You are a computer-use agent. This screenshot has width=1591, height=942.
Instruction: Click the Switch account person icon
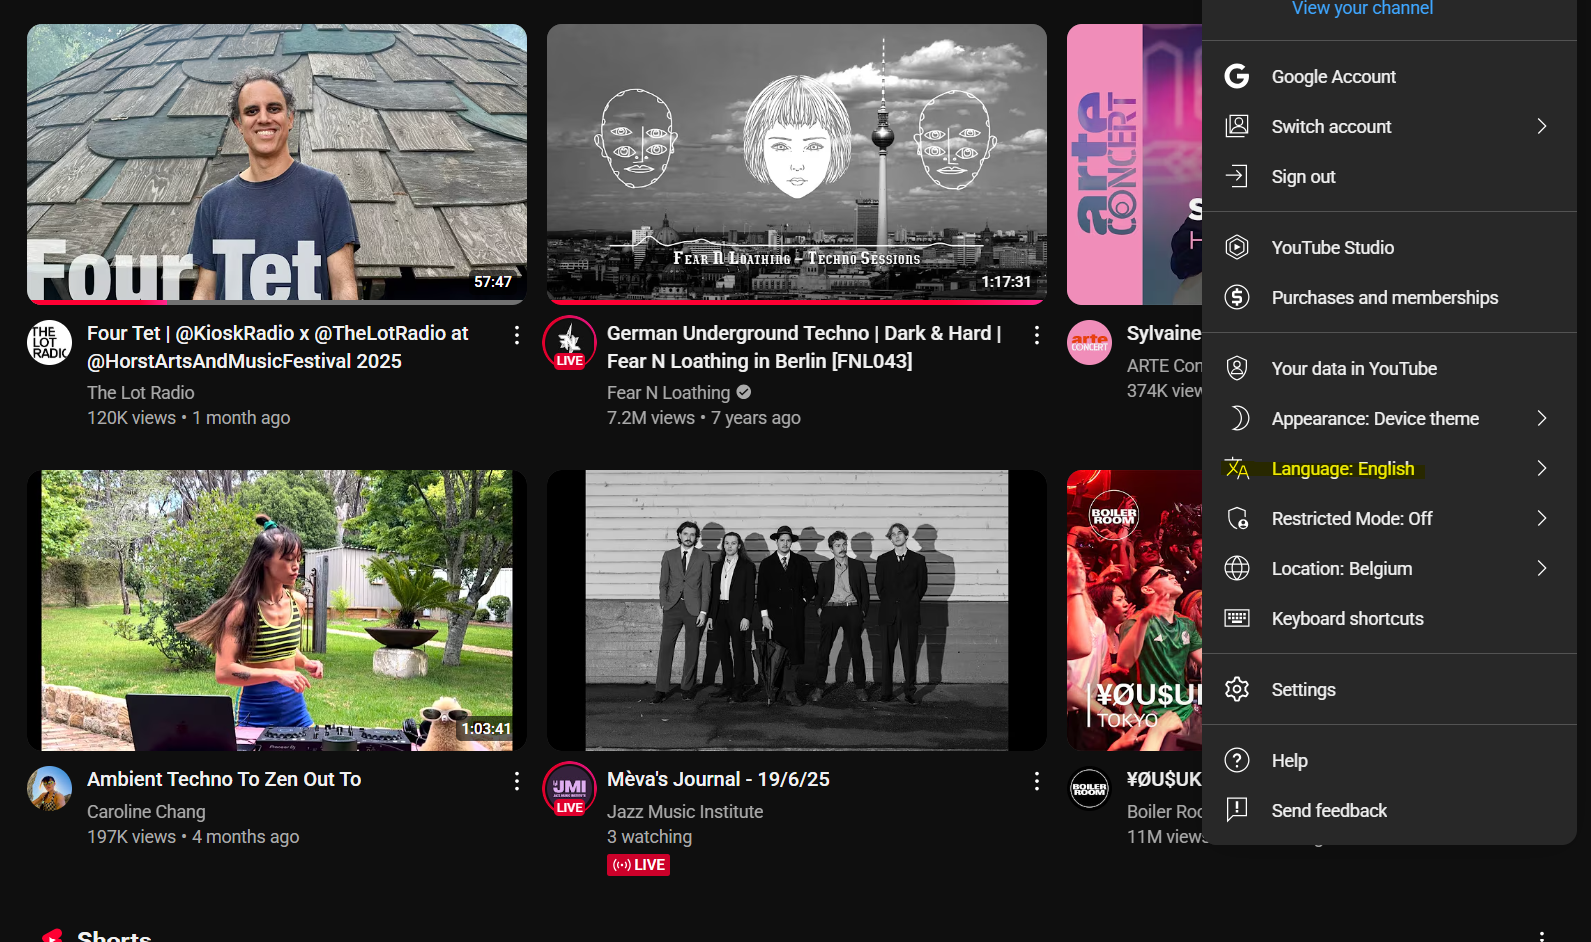[1237, 126]
